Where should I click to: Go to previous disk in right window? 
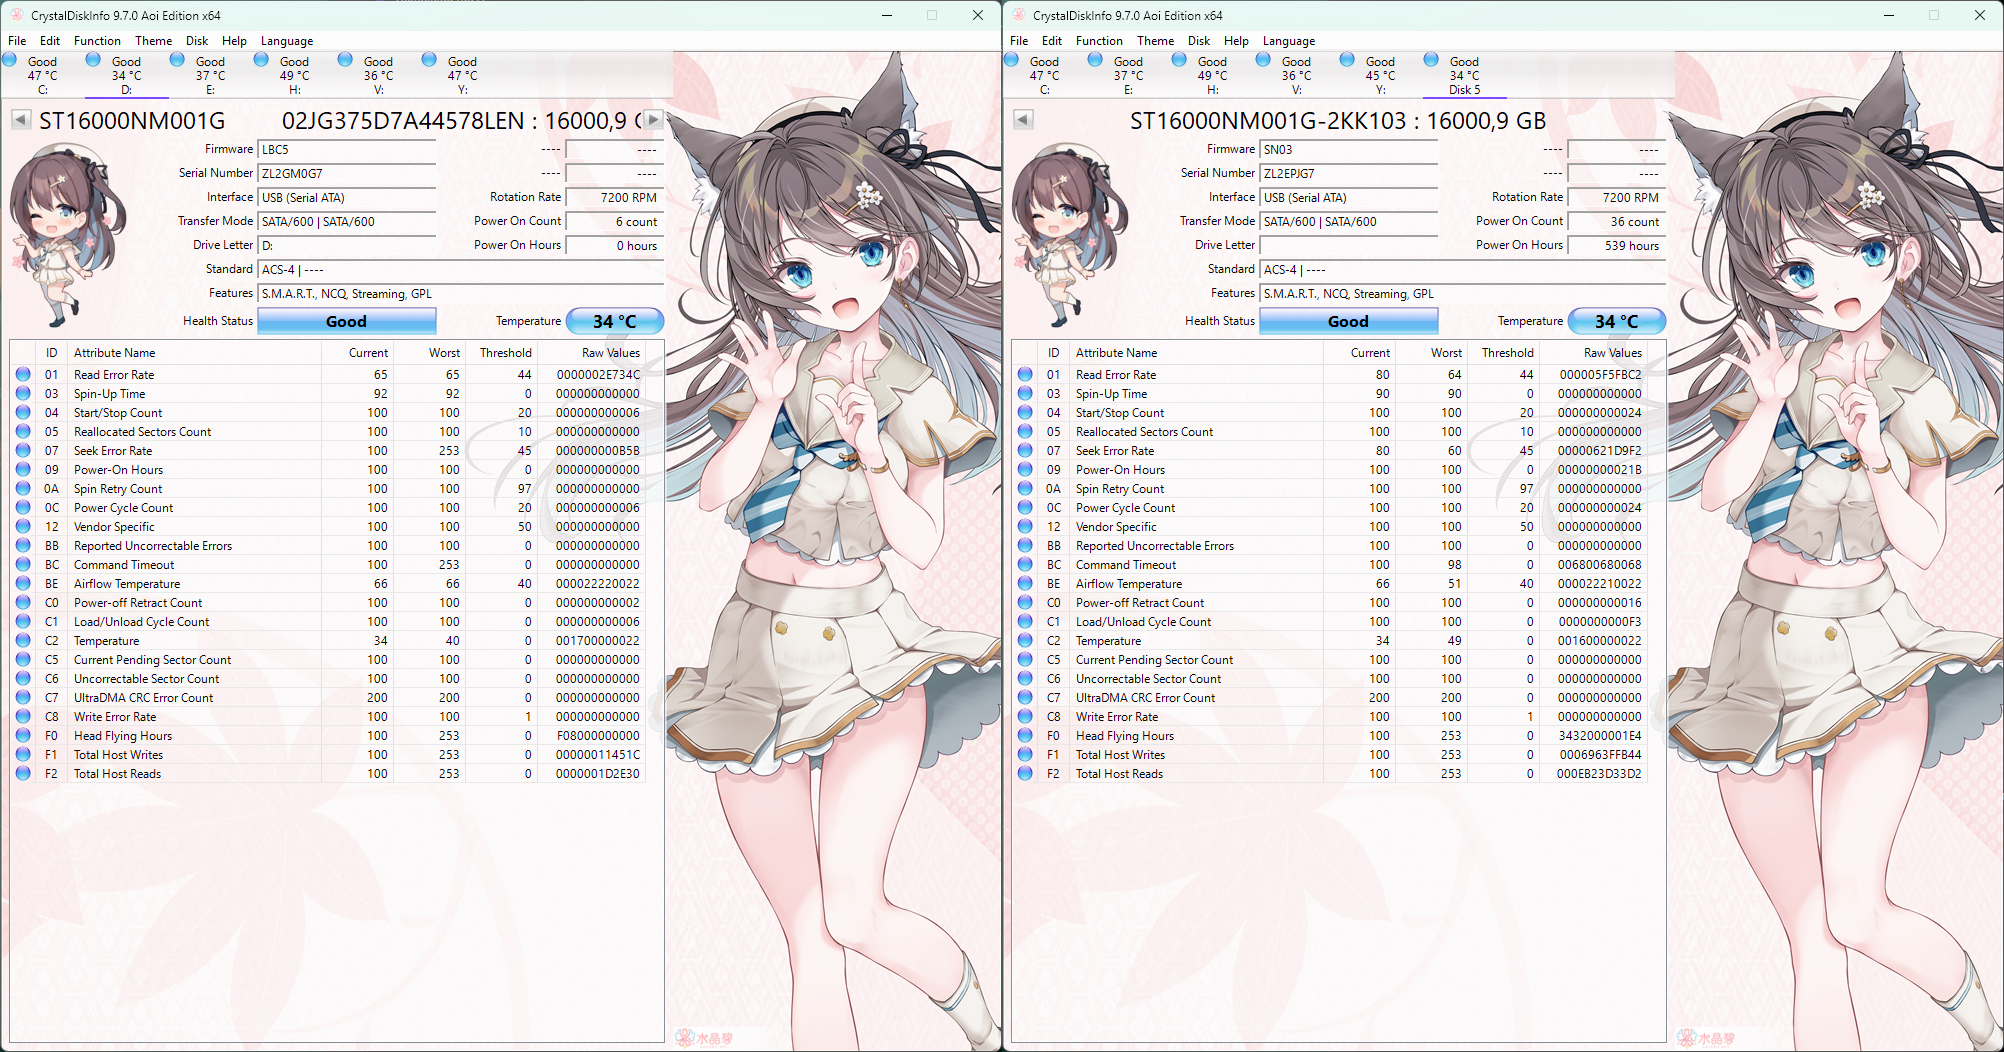click(1022, 120)
